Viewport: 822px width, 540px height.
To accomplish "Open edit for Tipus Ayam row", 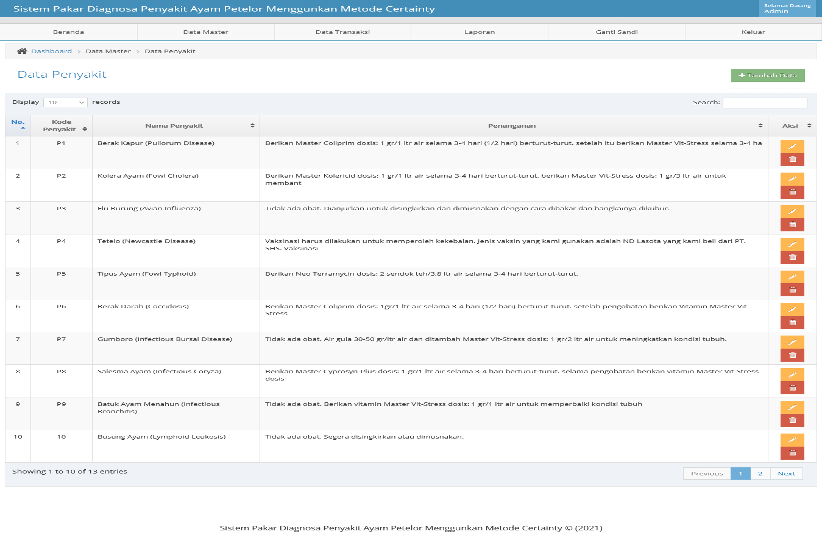I will (x=792, y=277).
